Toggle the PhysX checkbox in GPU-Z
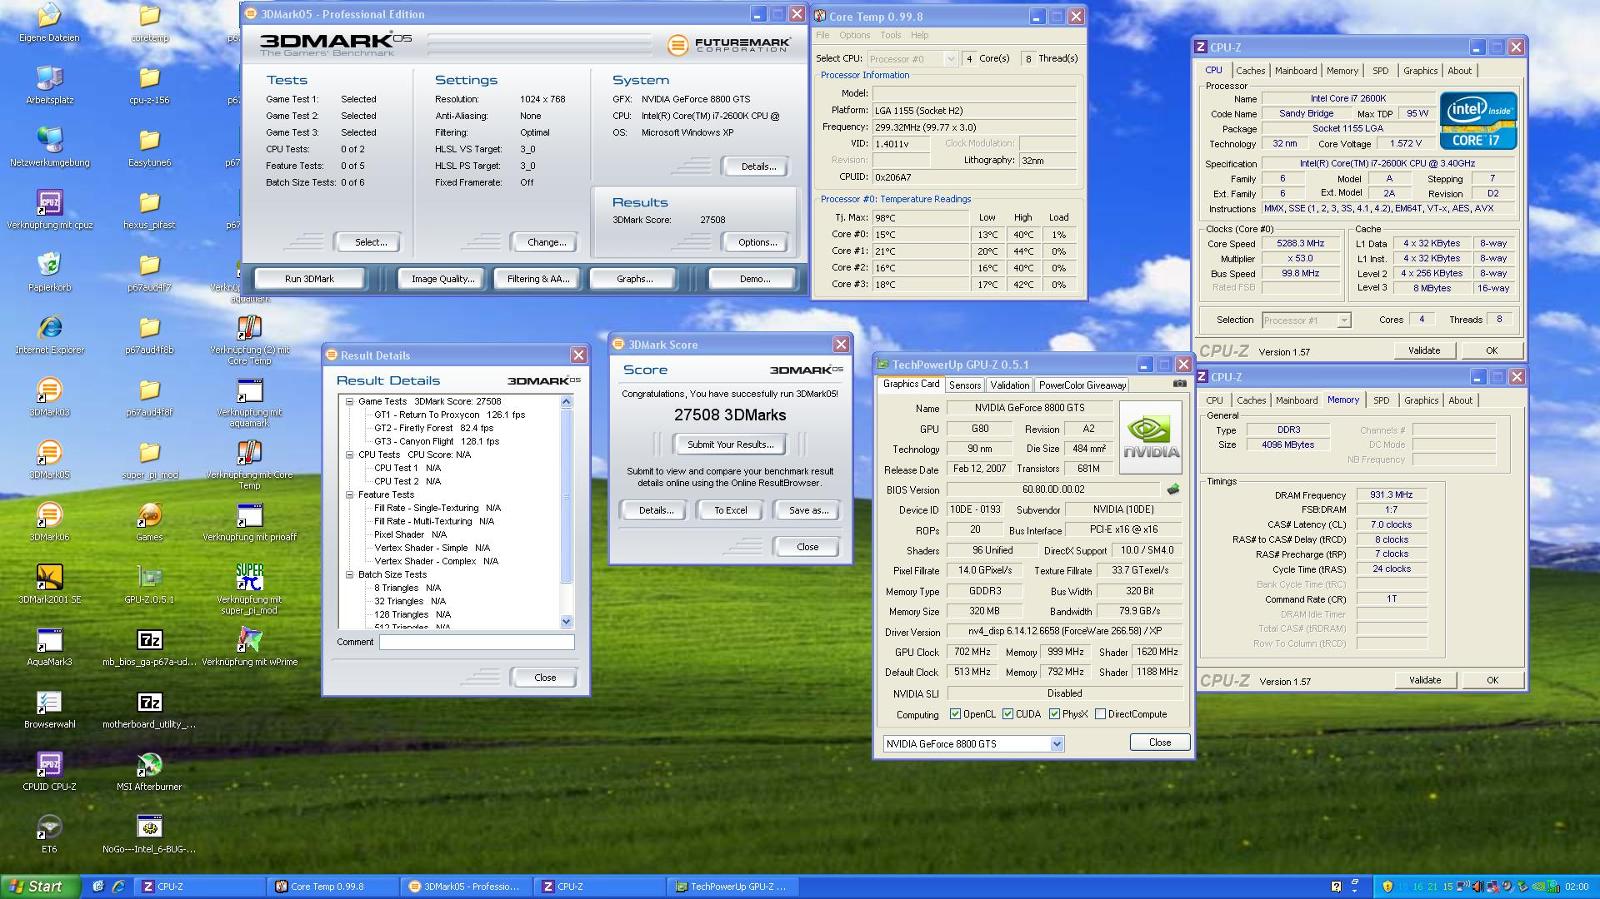This screenshot has width=1600, height=899. pos(1054,714)
